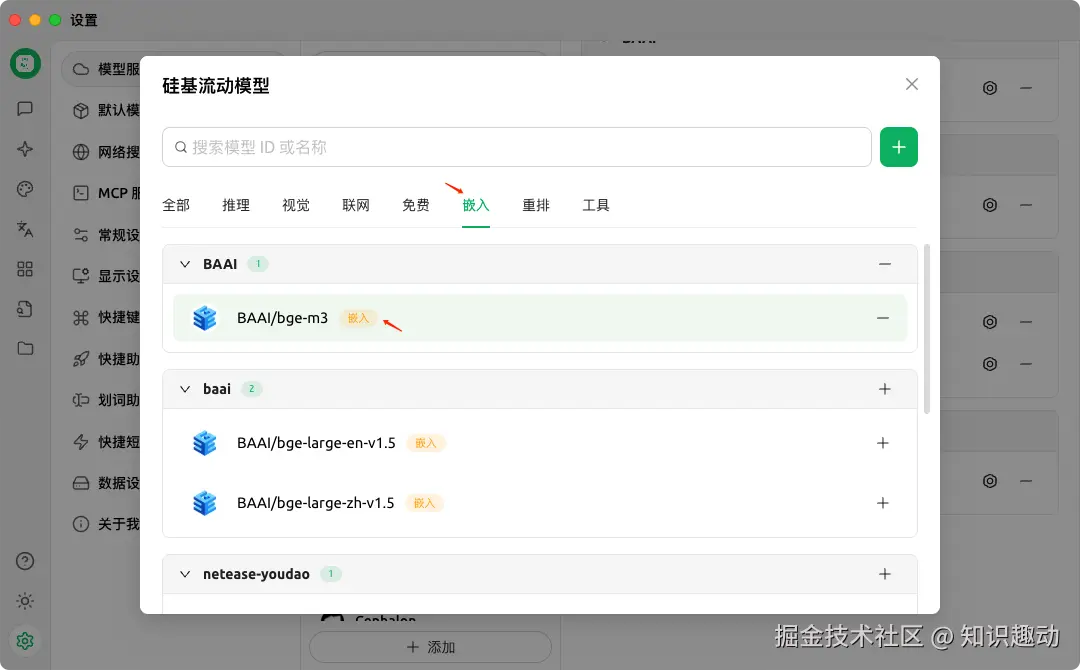Switch to the 重排 tab

click(x=536, y=205)
